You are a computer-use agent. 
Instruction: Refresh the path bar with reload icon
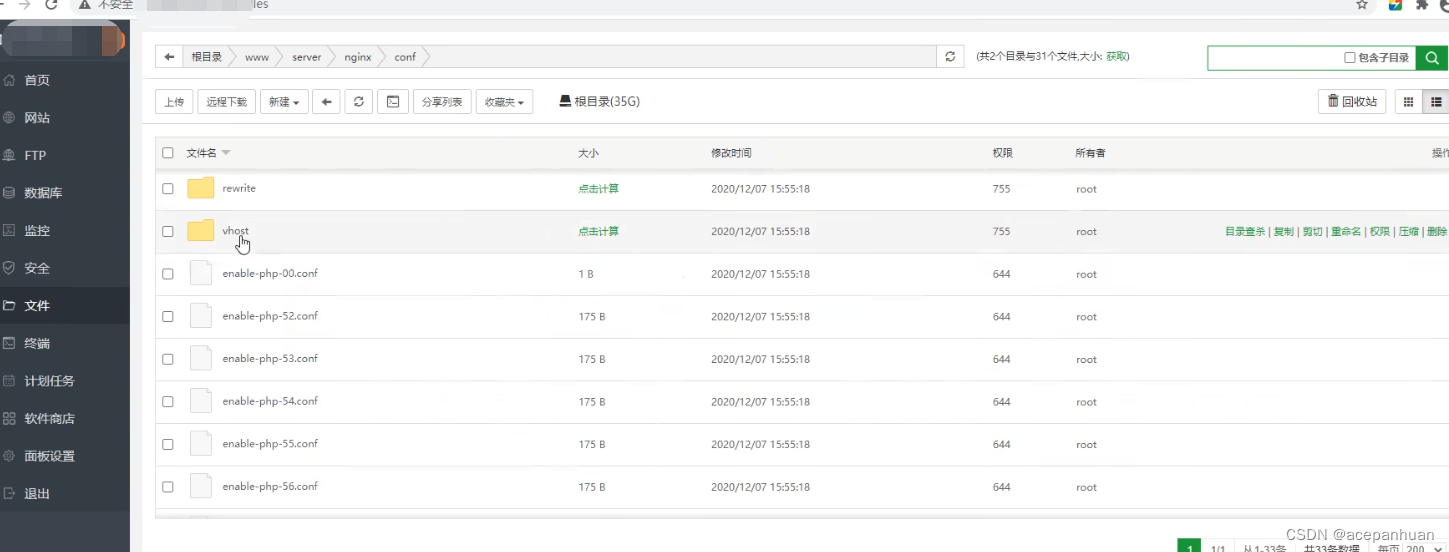[951, 57]
